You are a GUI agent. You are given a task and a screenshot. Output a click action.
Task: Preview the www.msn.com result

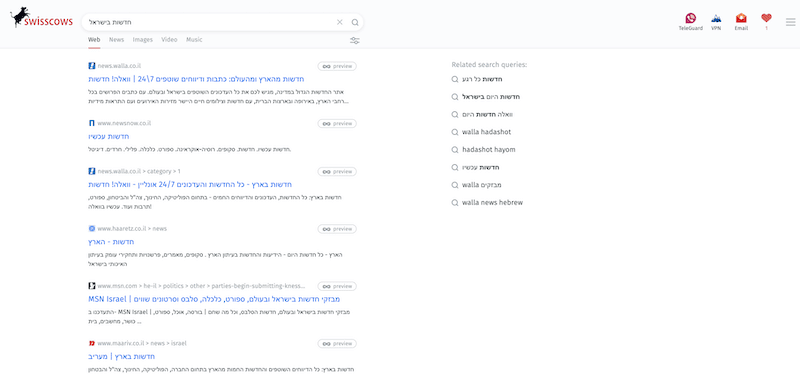[337, 286]
